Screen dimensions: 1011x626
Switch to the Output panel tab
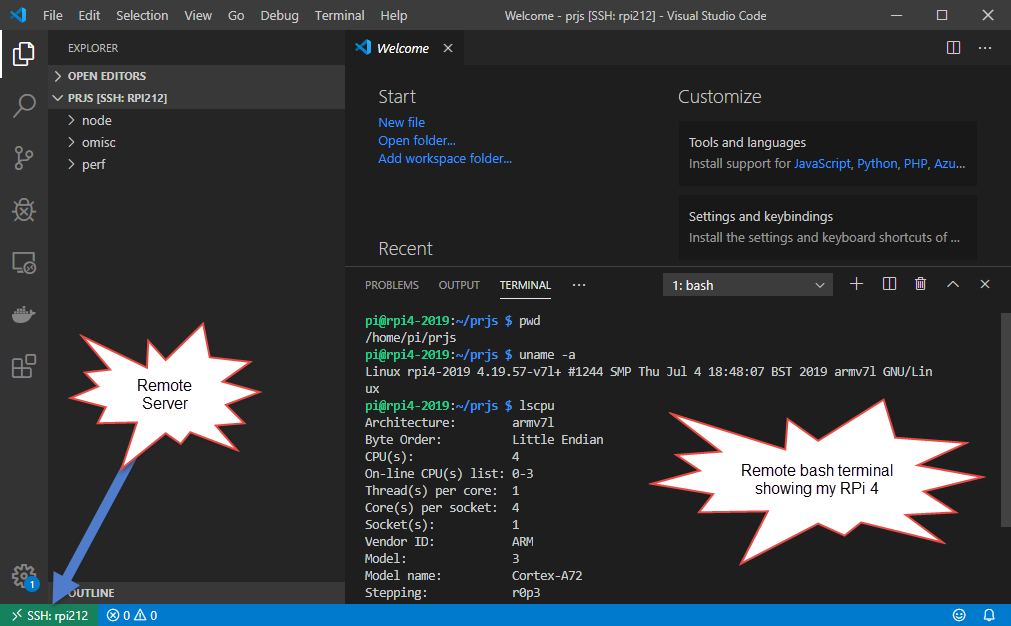click(459, 285)
